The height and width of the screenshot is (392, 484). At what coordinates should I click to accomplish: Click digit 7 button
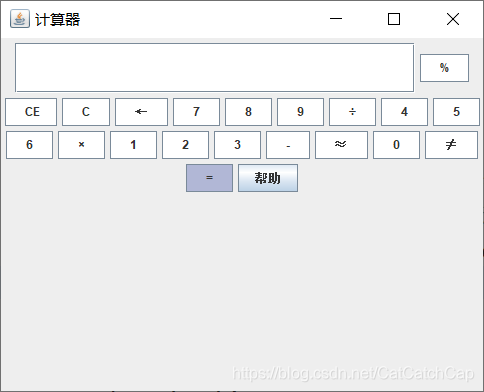point(196,112)
